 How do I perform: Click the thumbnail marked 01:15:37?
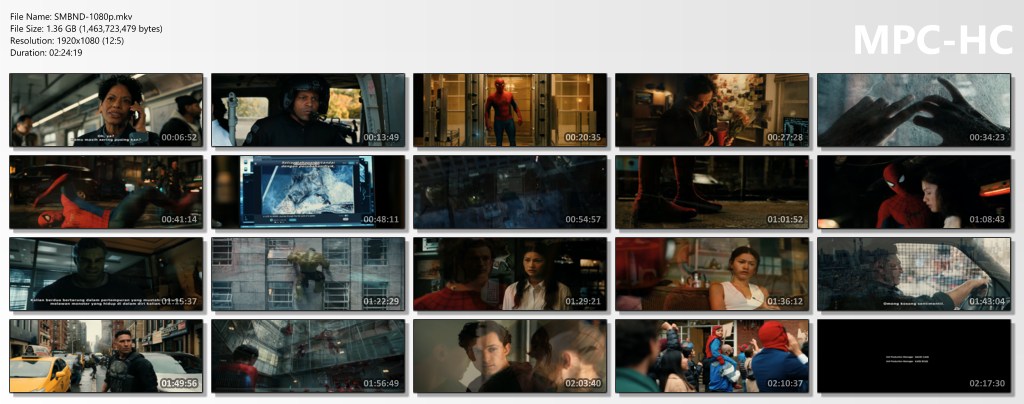tap(106, 274)
